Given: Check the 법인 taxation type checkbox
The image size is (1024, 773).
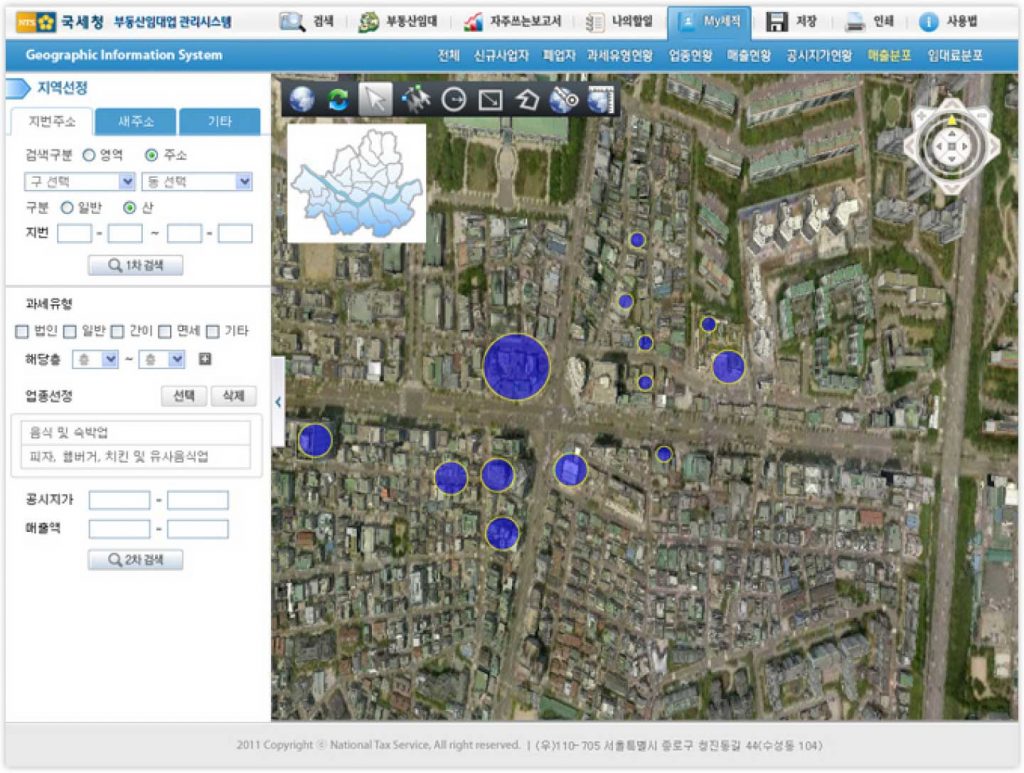Looking at the screenshot, I should pos(22,331).
